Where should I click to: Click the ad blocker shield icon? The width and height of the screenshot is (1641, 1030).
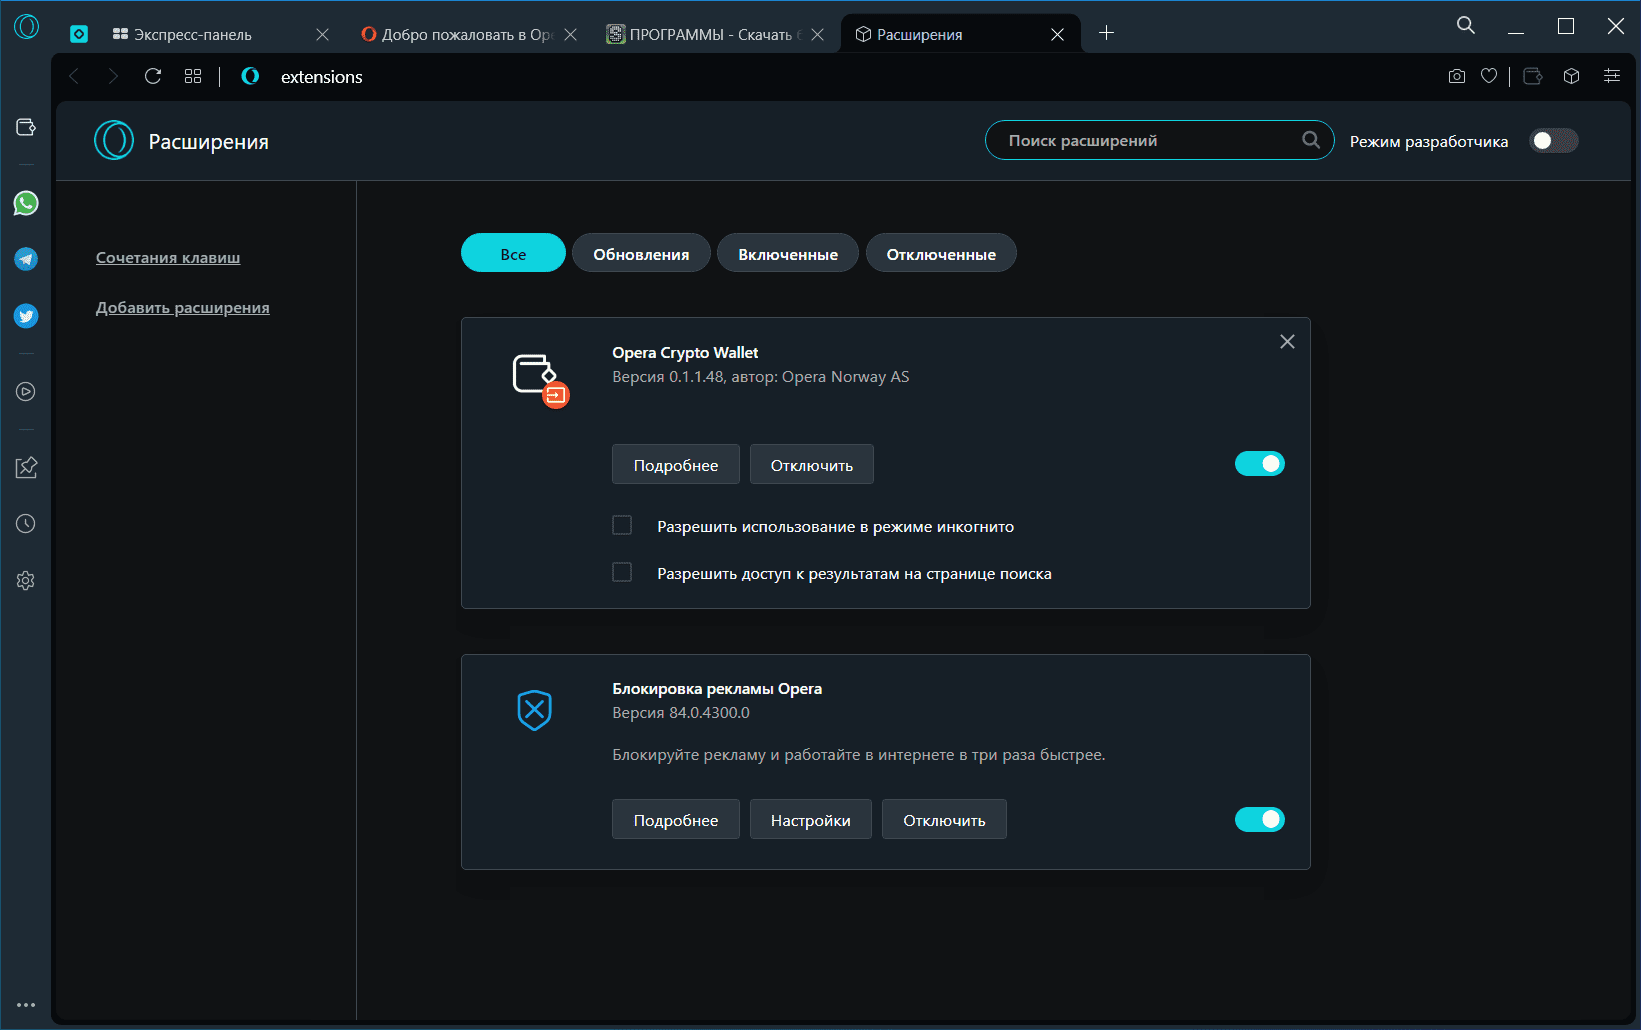coord(535,710)
